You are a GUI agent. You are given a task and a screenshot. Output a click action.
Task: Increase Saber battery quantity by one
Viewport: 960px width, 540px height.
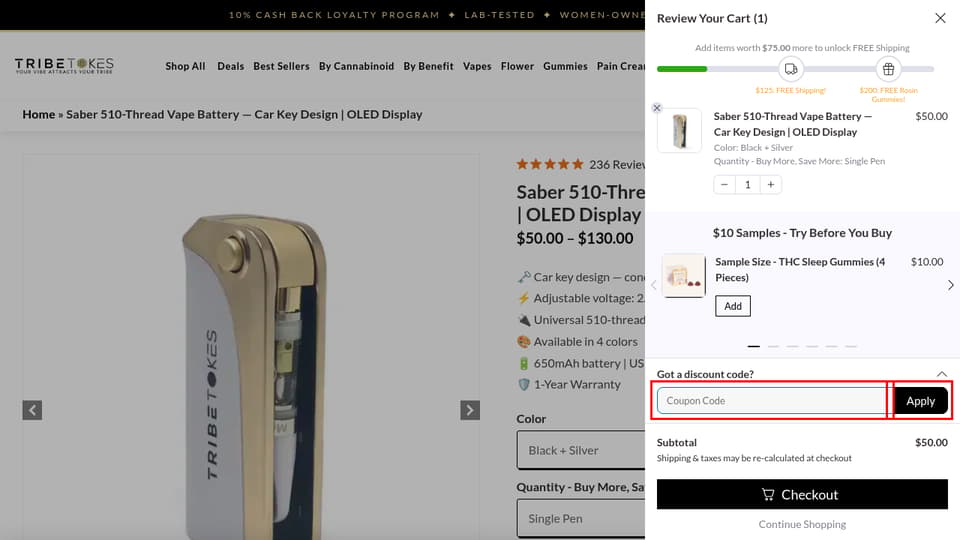click(771, 184)
